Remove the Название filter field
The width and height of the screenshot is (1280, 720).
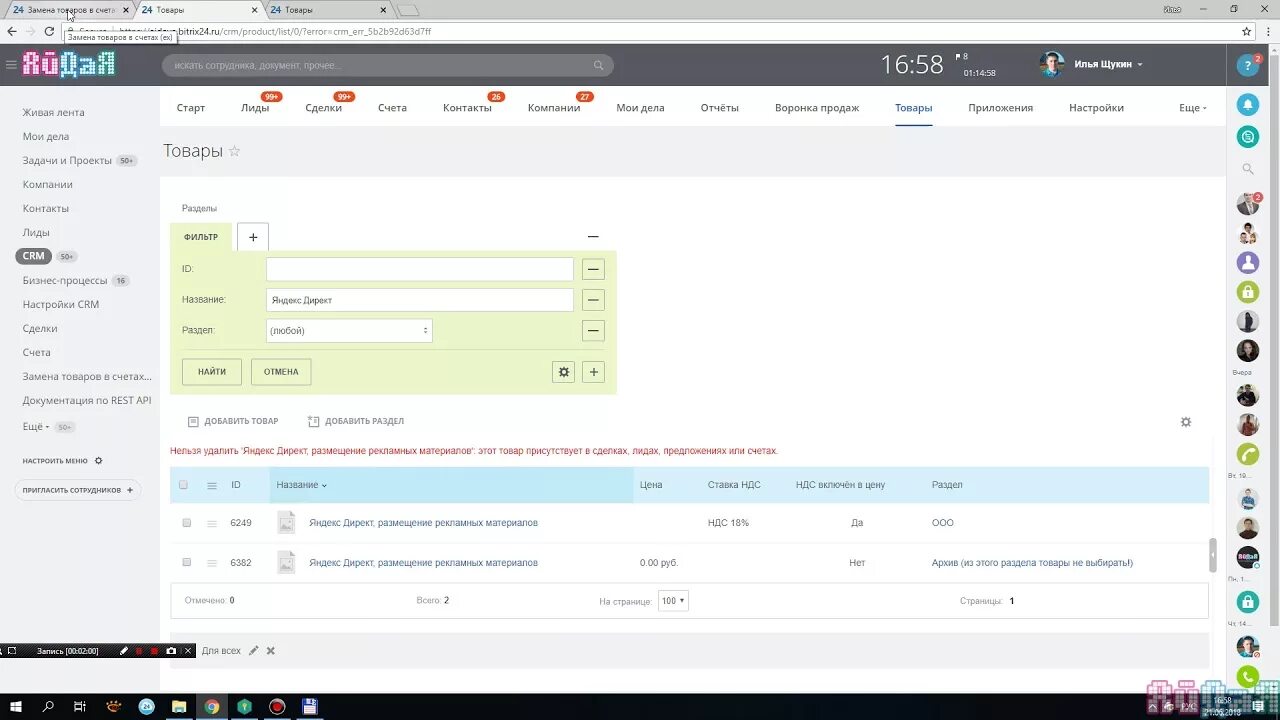tap(594, 300)
